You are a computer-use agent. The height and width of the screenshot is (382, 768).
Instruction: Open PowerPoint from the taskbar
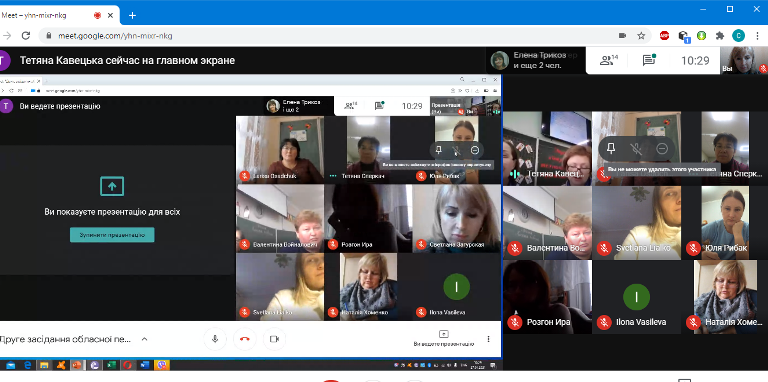pyautogui.click(x=77, y=365)
